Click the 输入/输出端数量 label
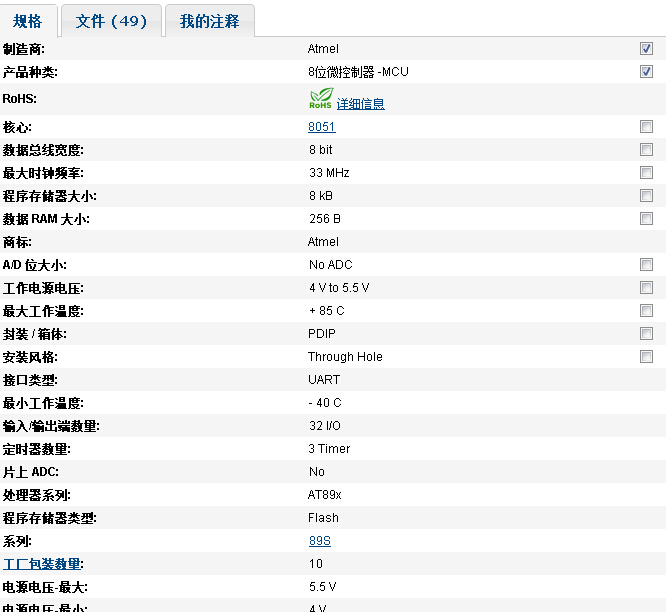The image size is (666, 612). coord(51,426)
